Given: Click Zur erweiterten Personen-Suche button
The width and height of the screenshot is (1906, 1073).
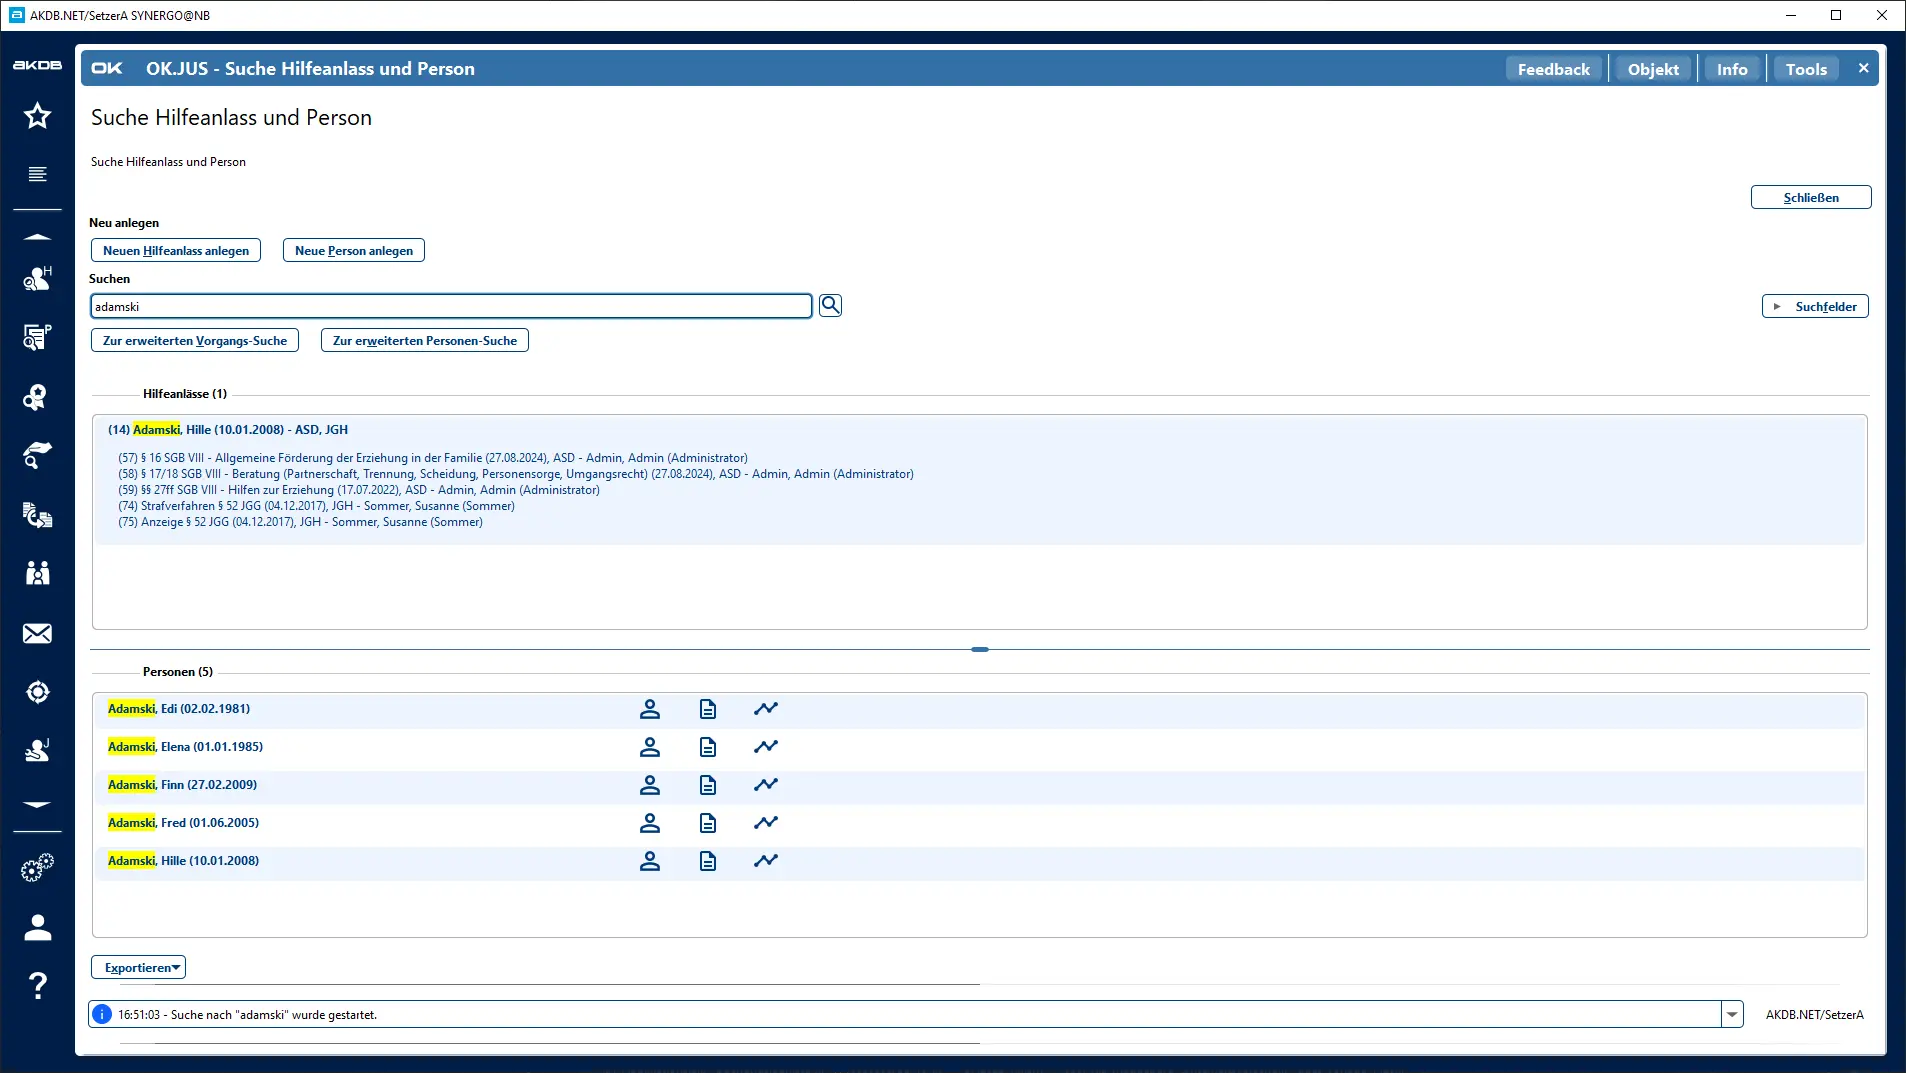Looking at the screenshot, I should (x=425, y=341).
